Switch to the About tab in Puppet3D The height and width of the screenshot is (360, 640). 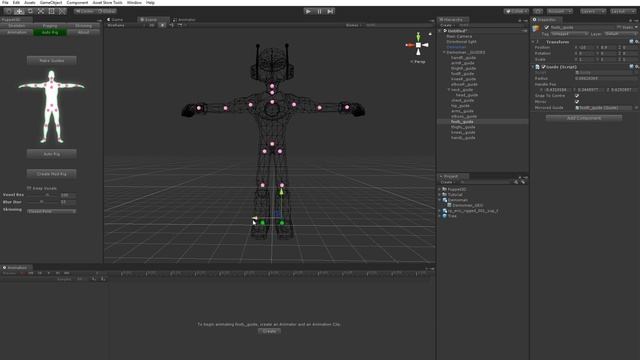(x=83, y=32)
